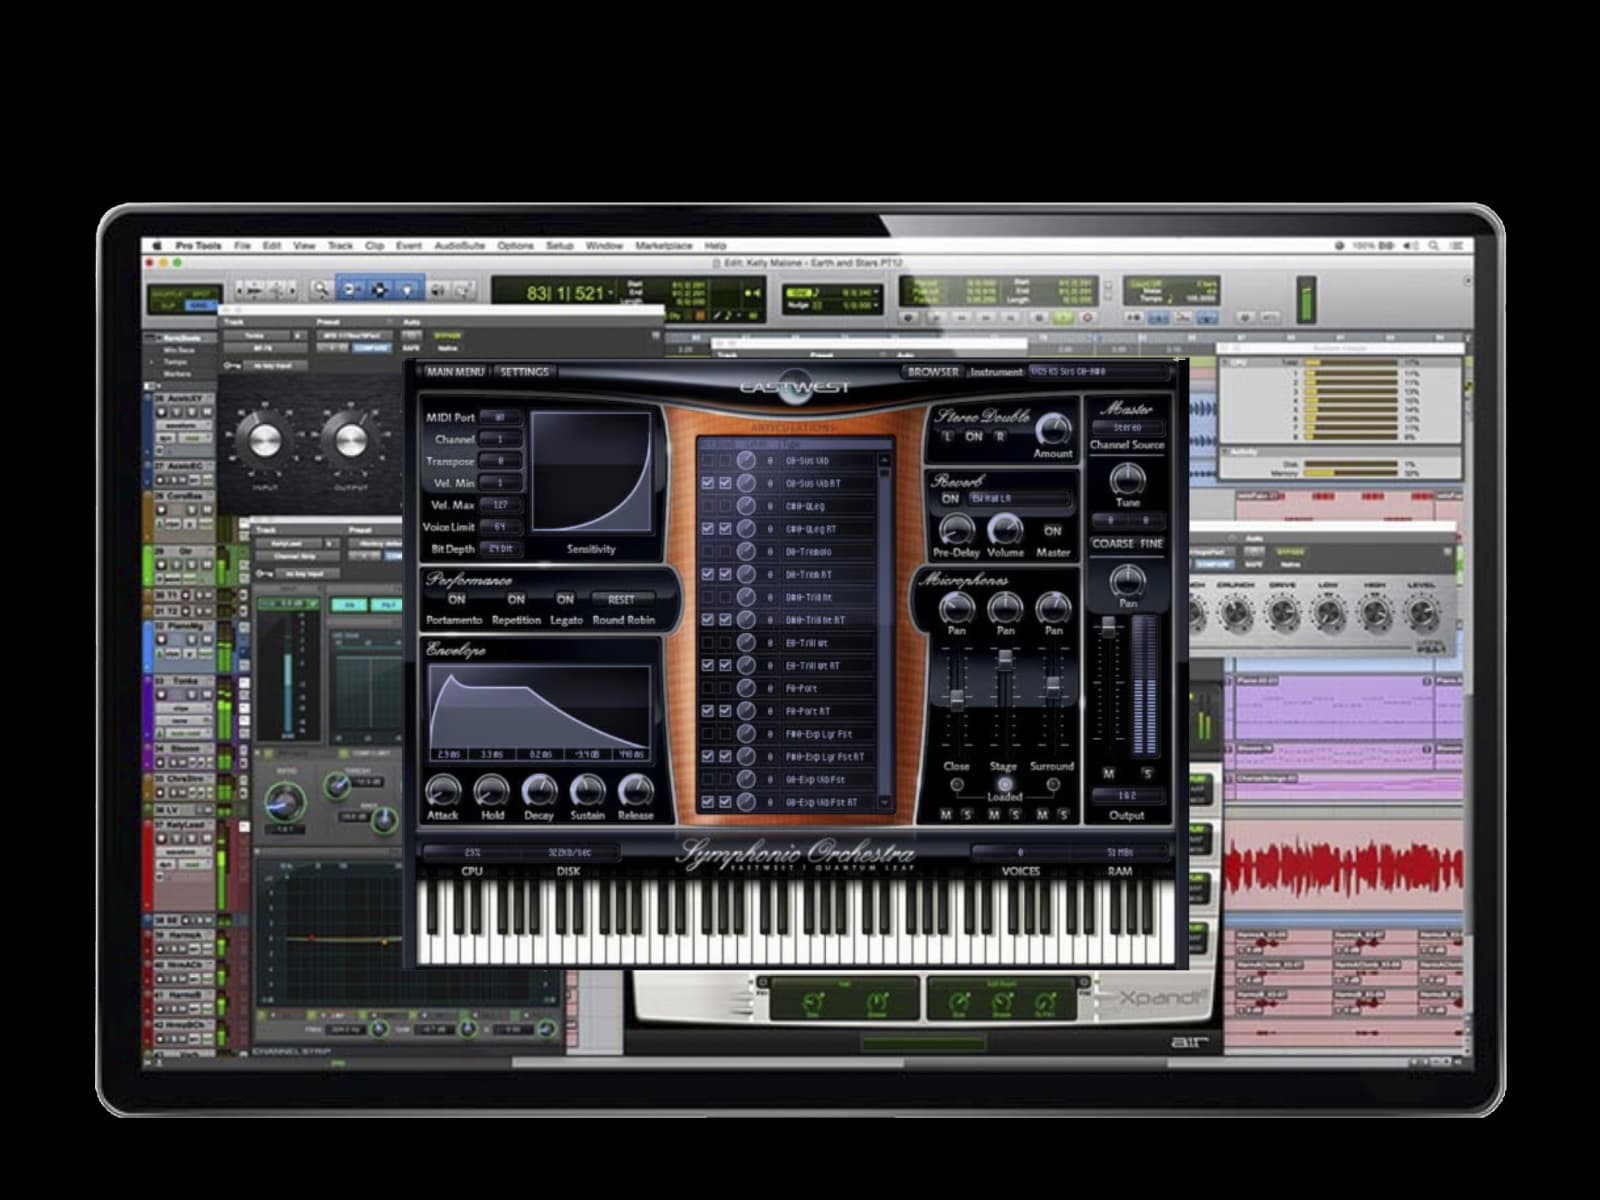Viewport: 1600px width, 1200px height.
Task: Load the Close microphone position
Action: 957,784
